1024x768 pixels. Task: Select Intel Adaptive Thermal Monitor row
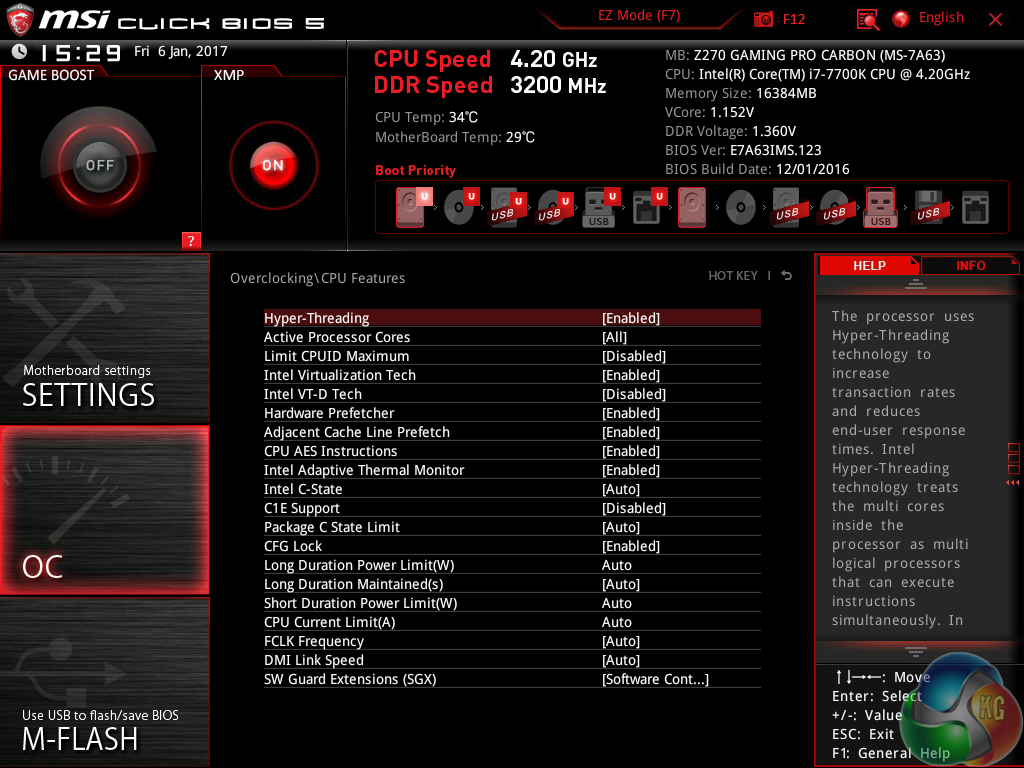512,470
